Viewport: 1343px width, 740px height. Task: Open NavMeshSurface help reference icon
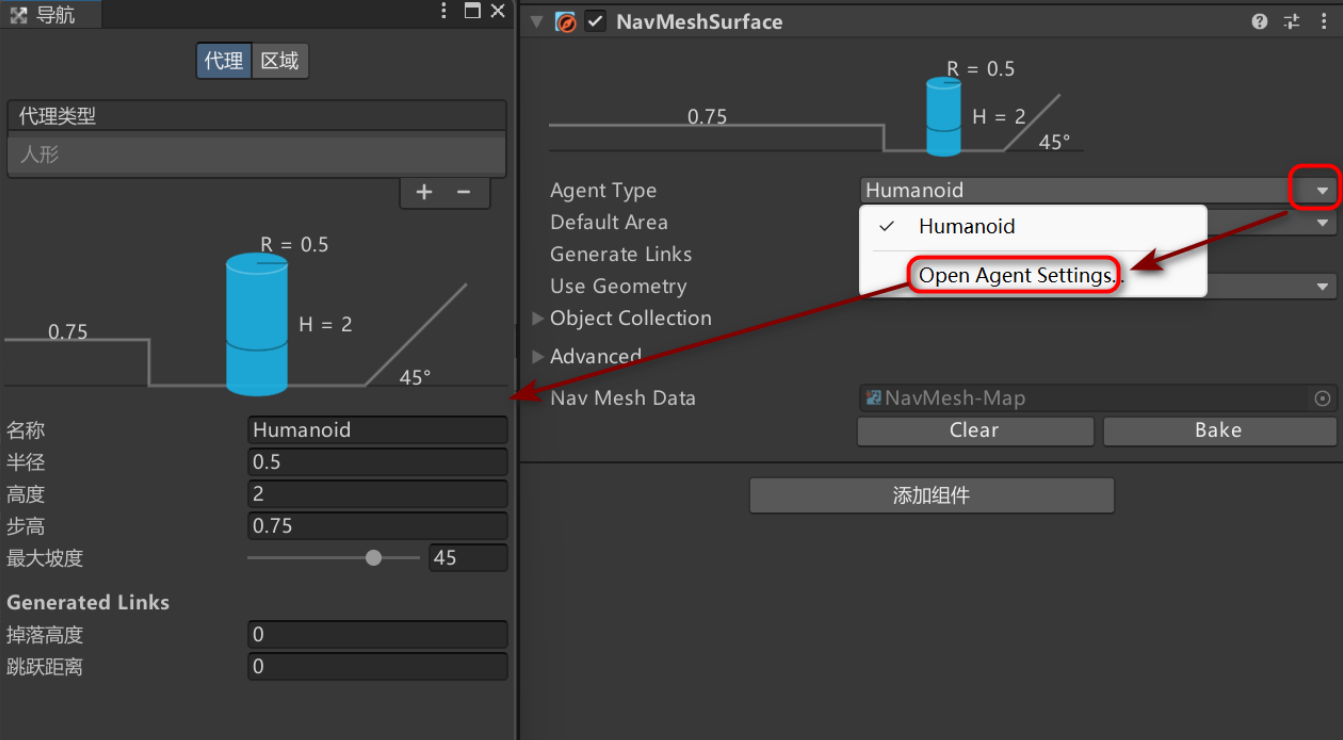coord(1260,22)
